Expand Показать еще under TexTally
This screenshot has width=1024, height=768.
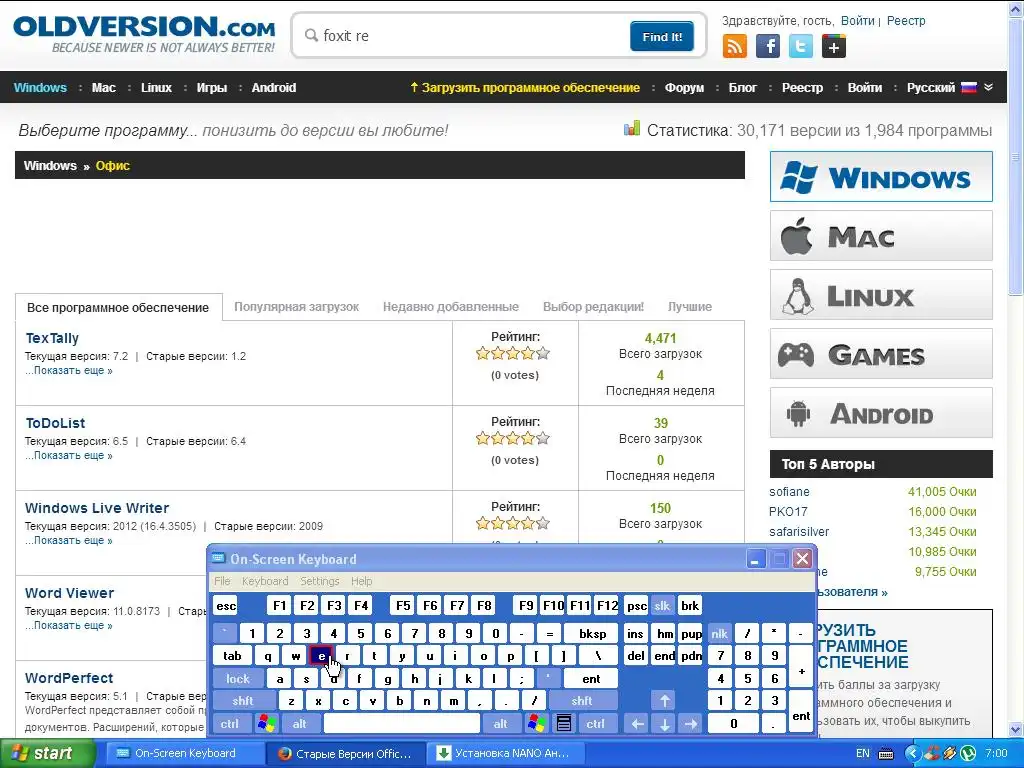click(69, 370)
